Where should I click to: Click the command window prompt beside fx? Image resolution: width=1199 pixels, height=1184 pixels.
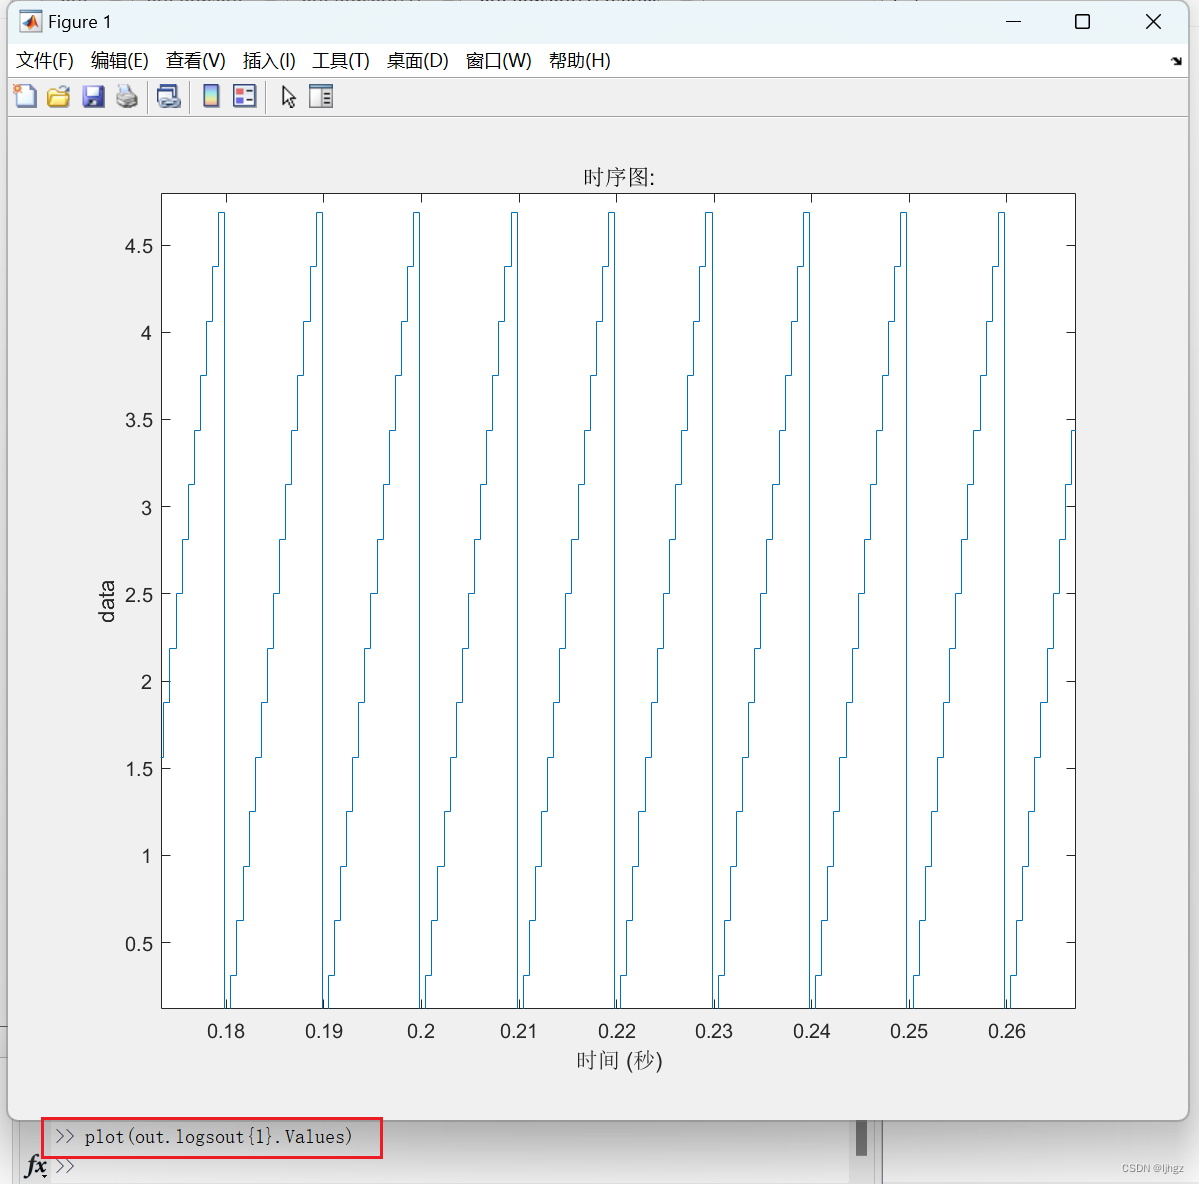click(65, 1166)
